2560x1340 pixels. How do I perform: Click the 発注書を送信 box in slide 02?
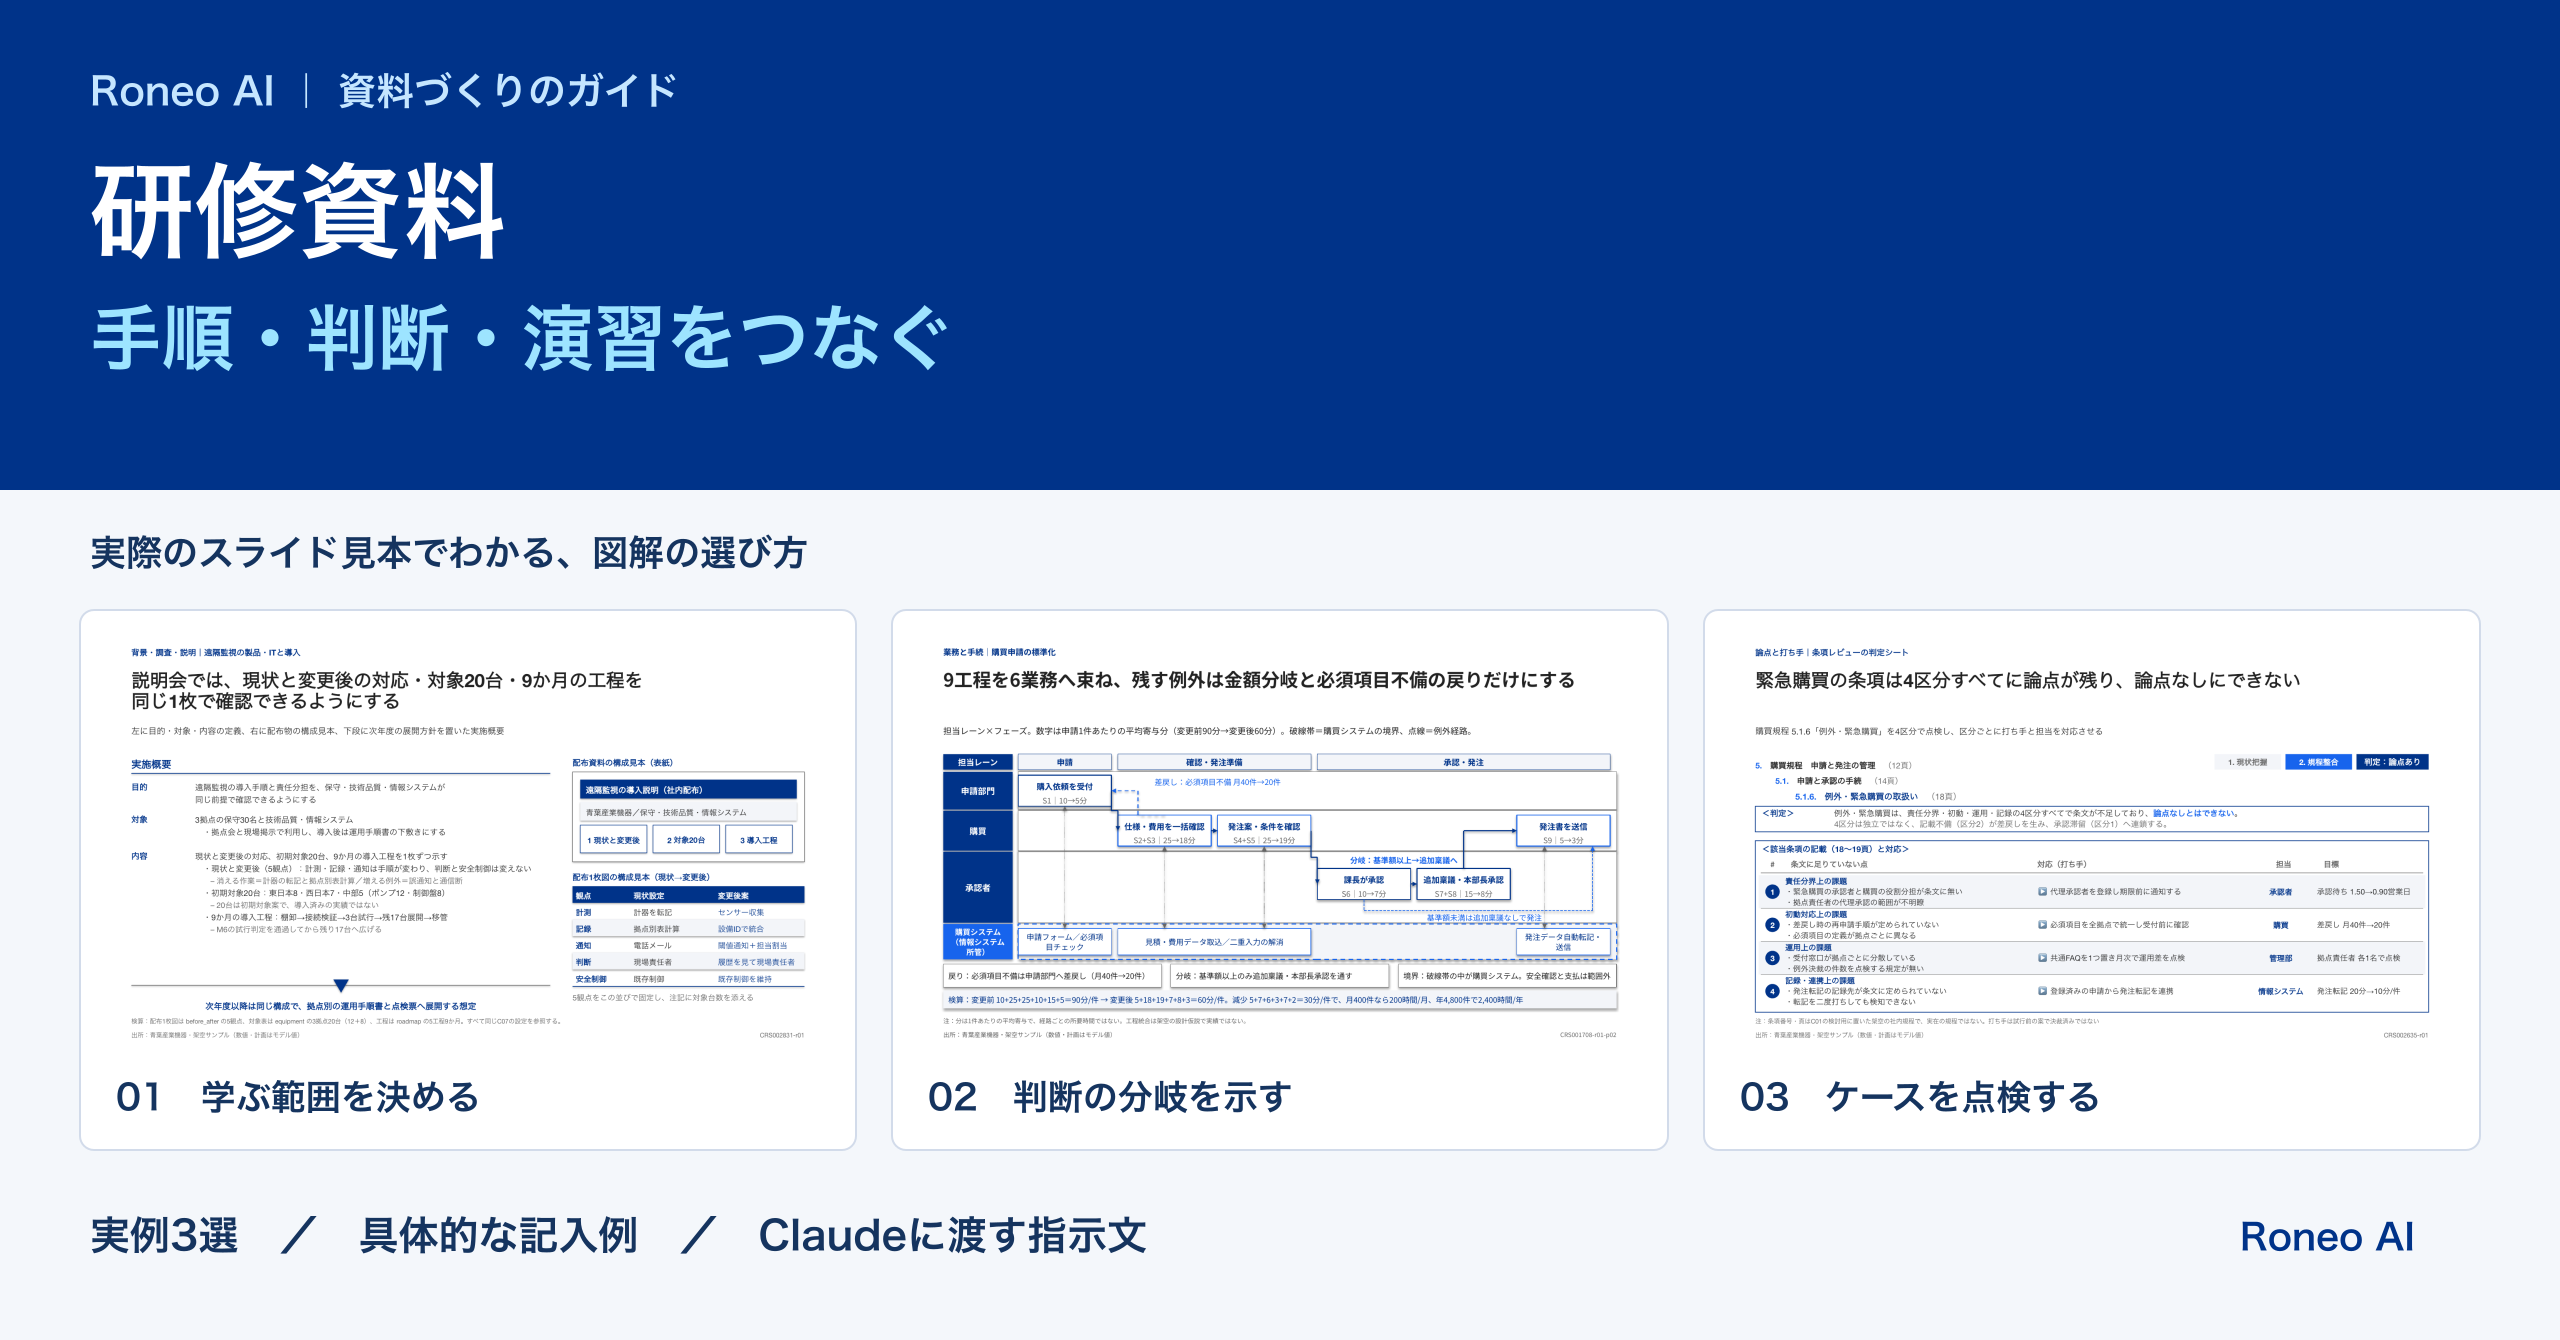(x=1563, y=831)
